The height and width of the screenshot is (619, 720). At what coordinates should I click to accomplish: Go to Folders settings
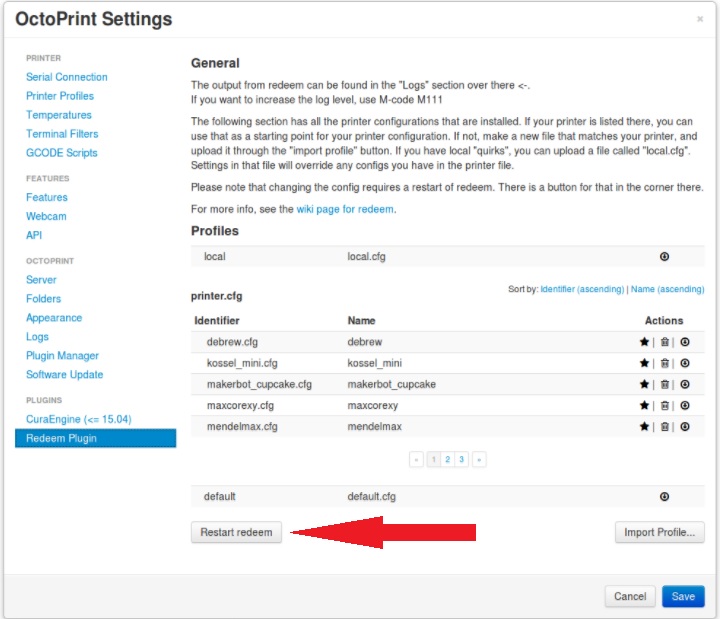click(x=44, y=298)
